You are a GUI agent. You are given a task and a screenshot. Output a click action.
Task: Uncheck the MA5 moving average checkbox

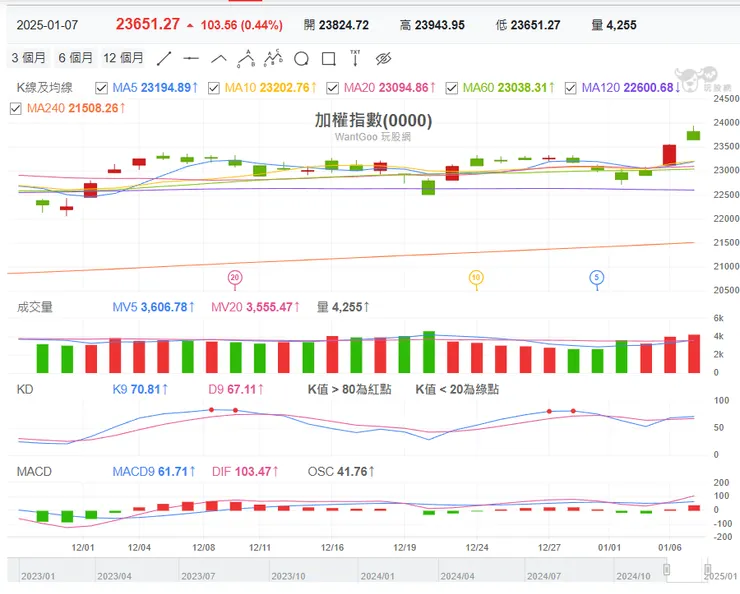coord(101,88)
